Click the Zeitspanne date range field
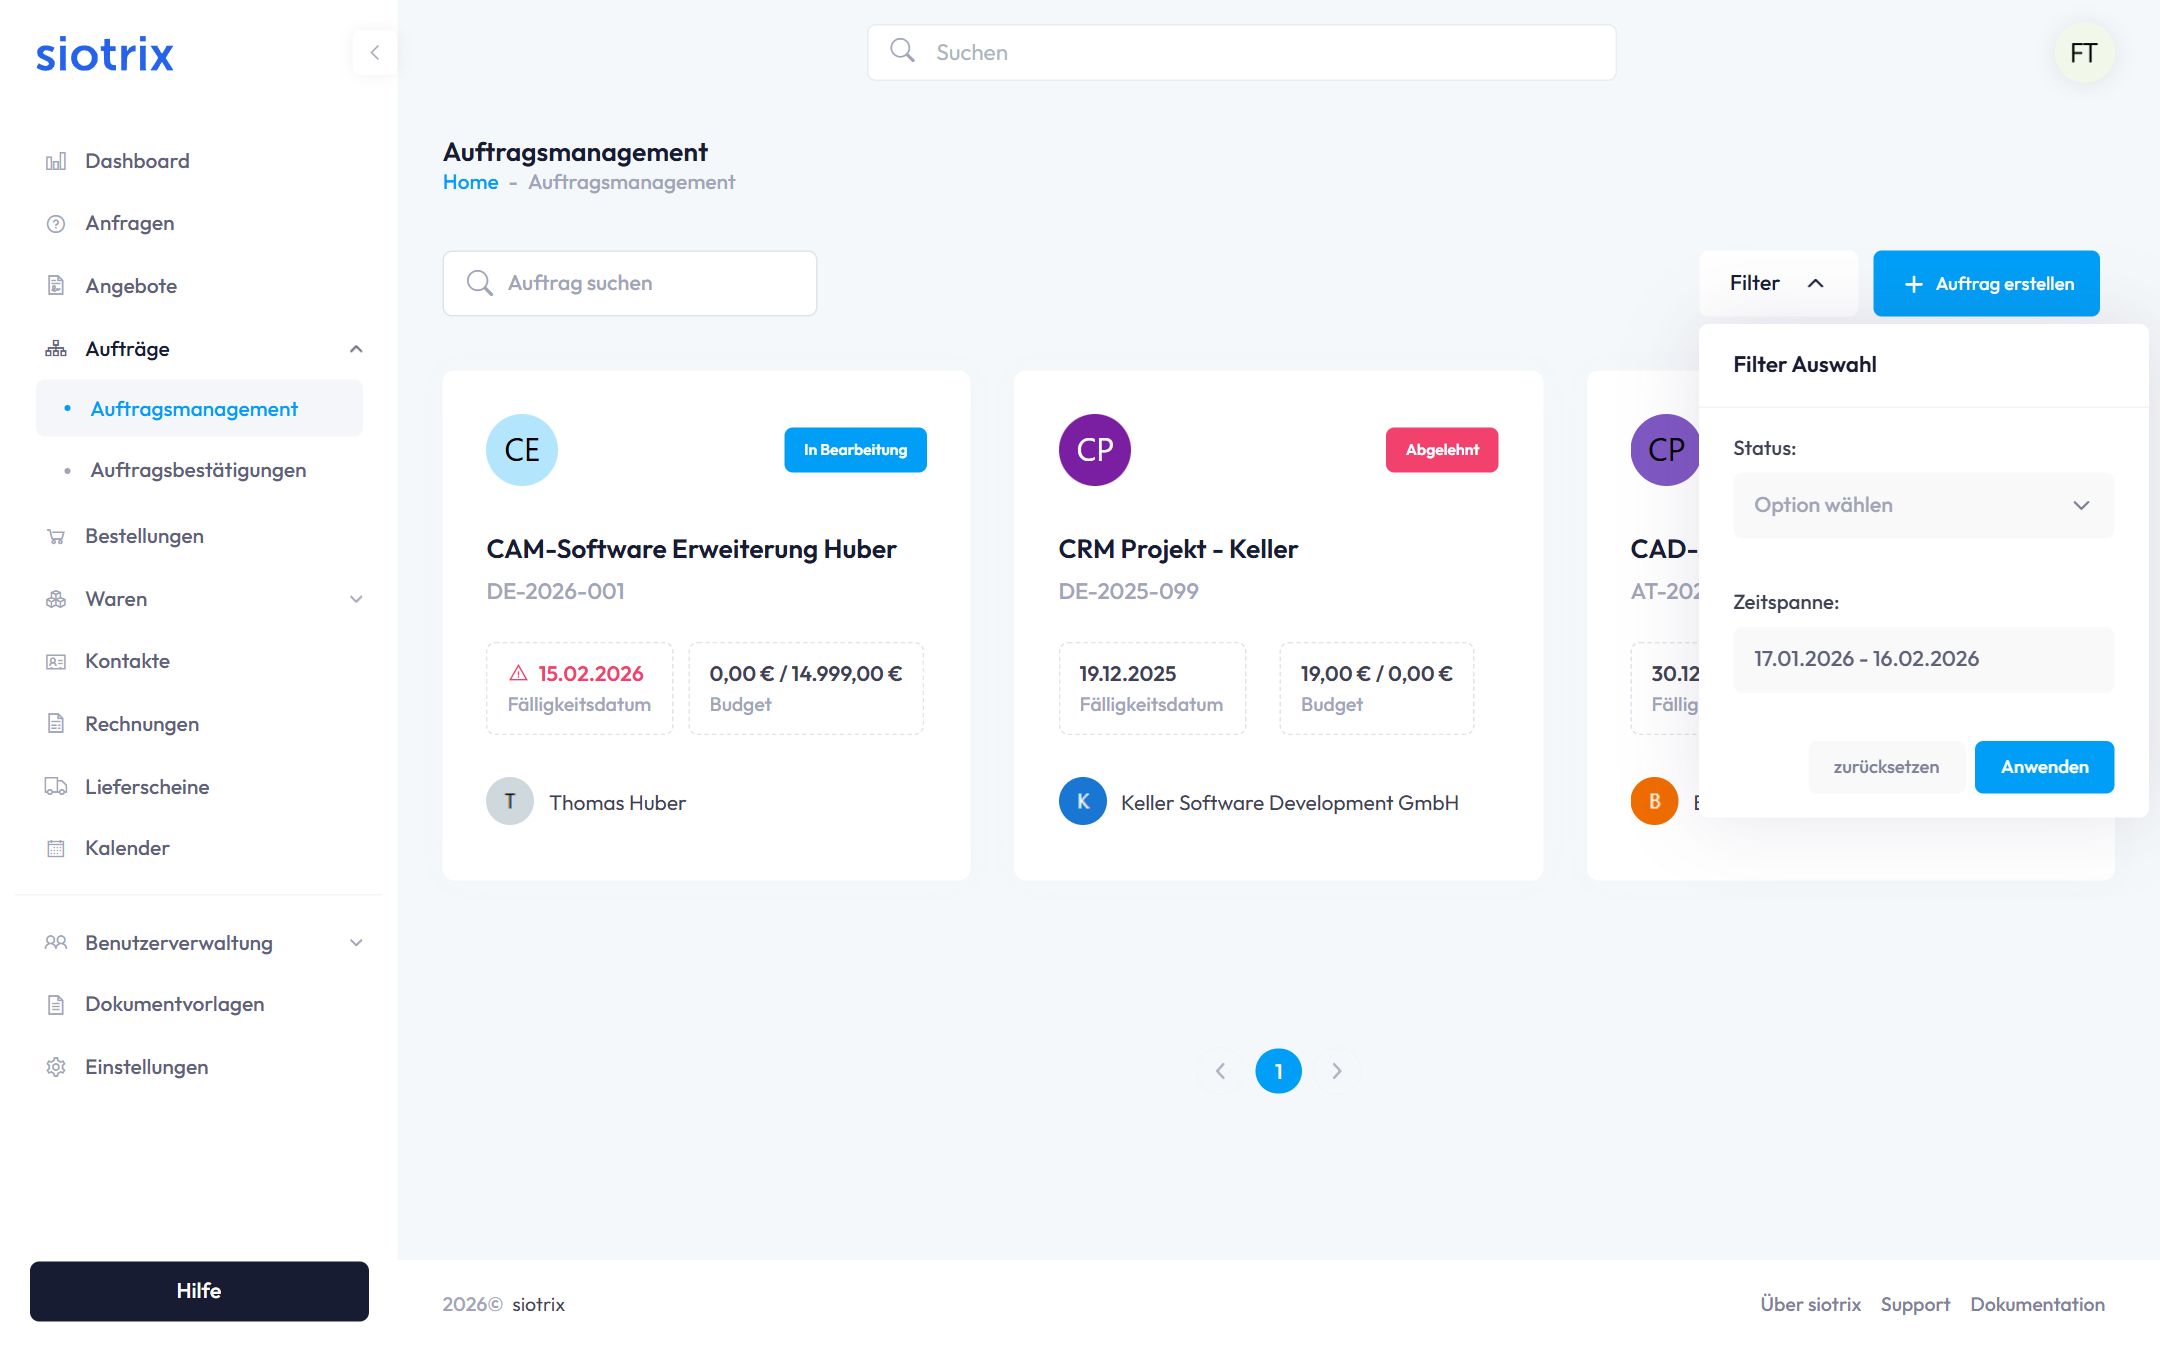The height and width of the screenshot is (1350, 2160). click(1922, 659)
